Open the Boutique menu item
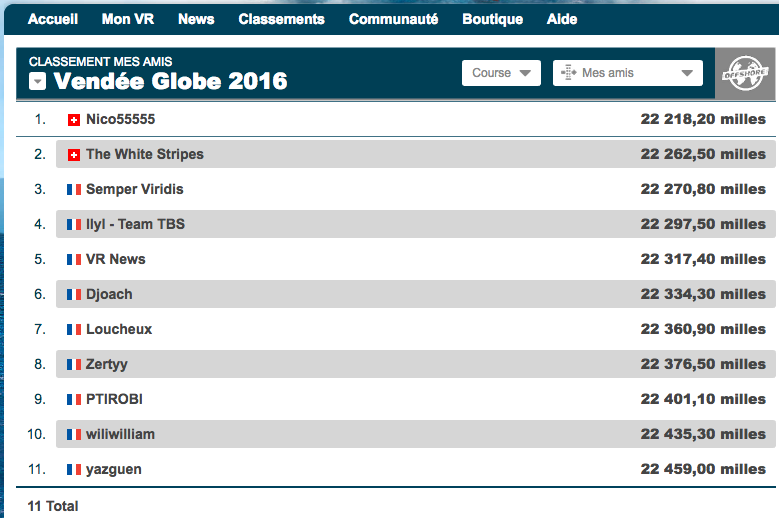Image resolution: width=779 pixels, height=518 pixels. (x=492, y=19)
